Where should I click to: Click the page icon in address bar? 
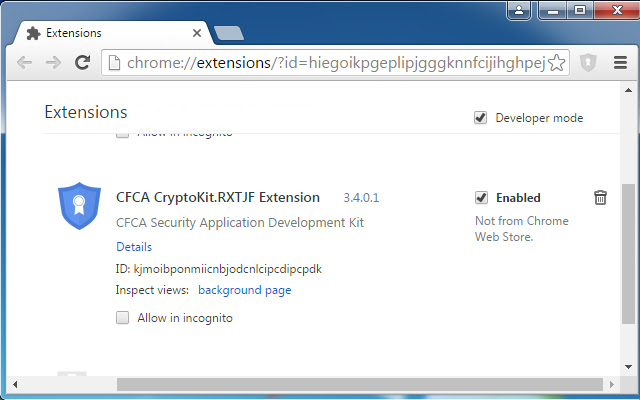tap(114, 63)
